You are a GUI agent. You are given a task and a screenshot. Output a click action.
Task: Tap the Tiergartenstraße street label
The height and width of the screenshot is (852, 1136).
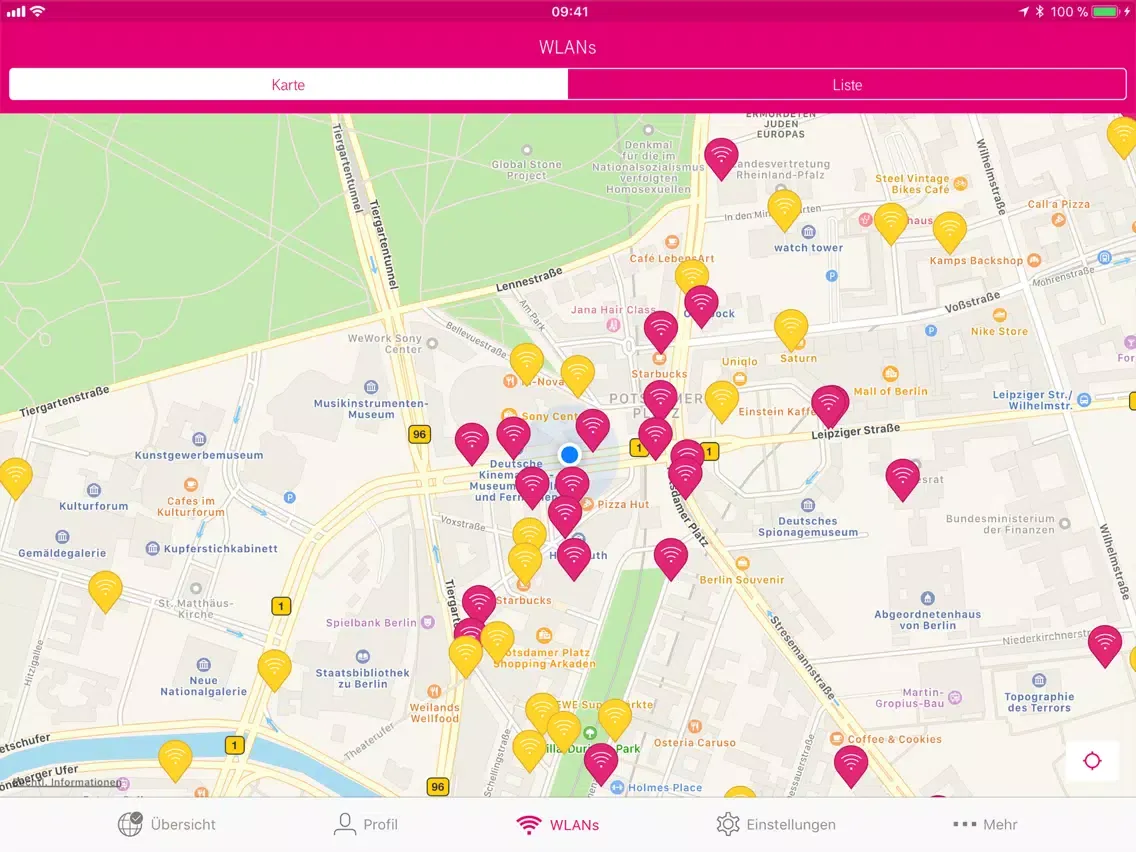64,401
